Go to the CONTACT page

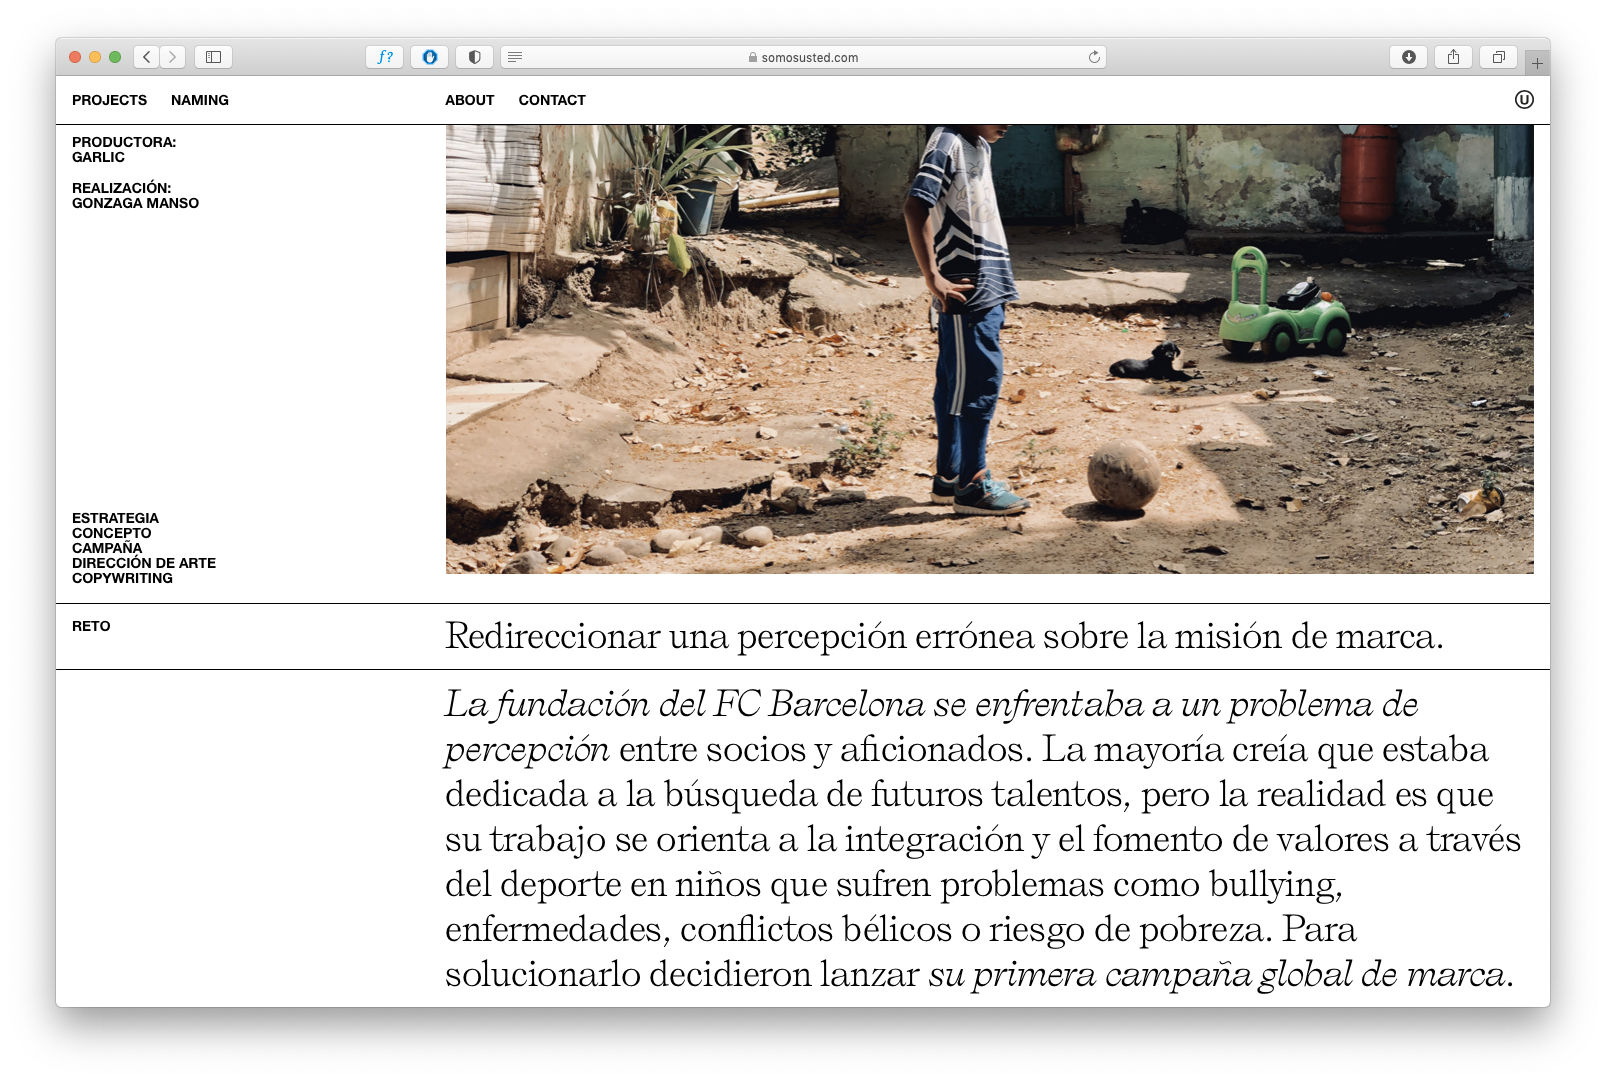pos(552,100)
